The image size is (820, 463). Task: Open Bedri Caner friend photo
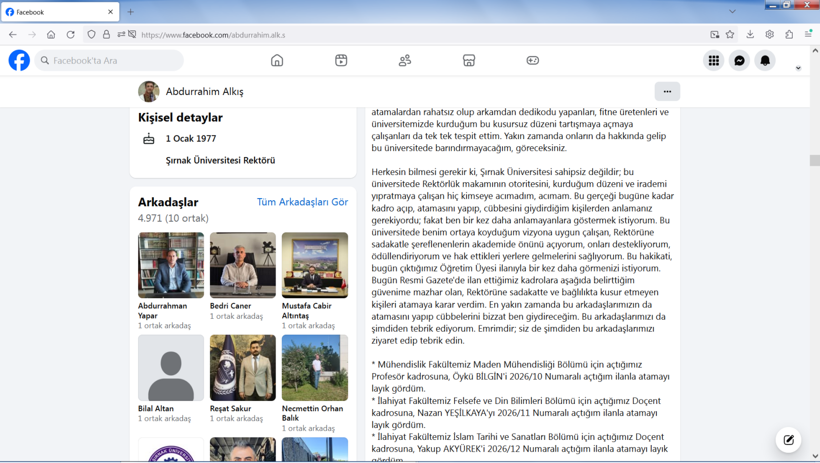click(243, 265)
